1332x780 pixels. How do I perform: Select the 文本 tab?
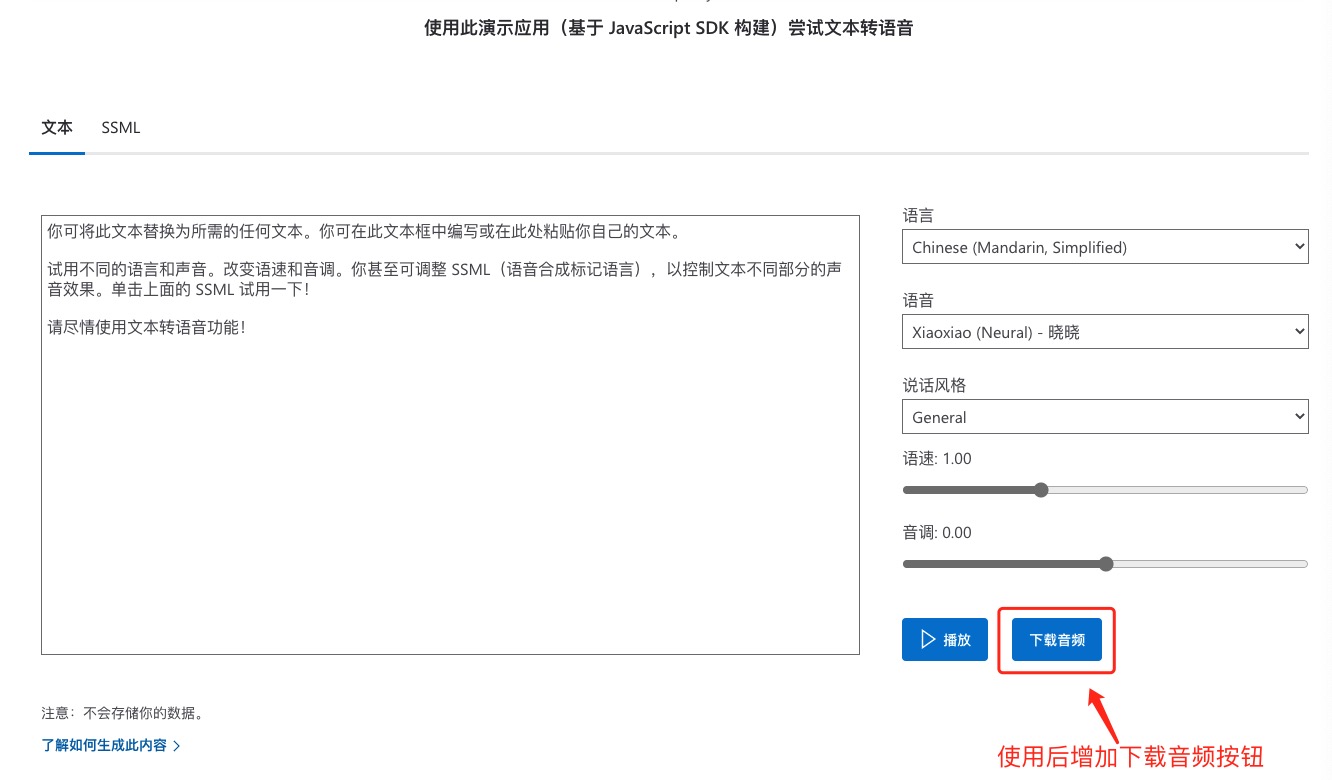point(57,127)
